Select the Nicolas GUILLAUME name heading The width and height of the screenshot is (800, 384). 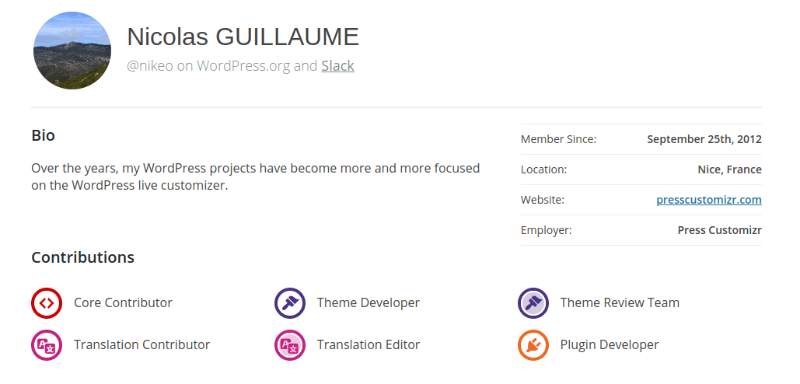243,37
